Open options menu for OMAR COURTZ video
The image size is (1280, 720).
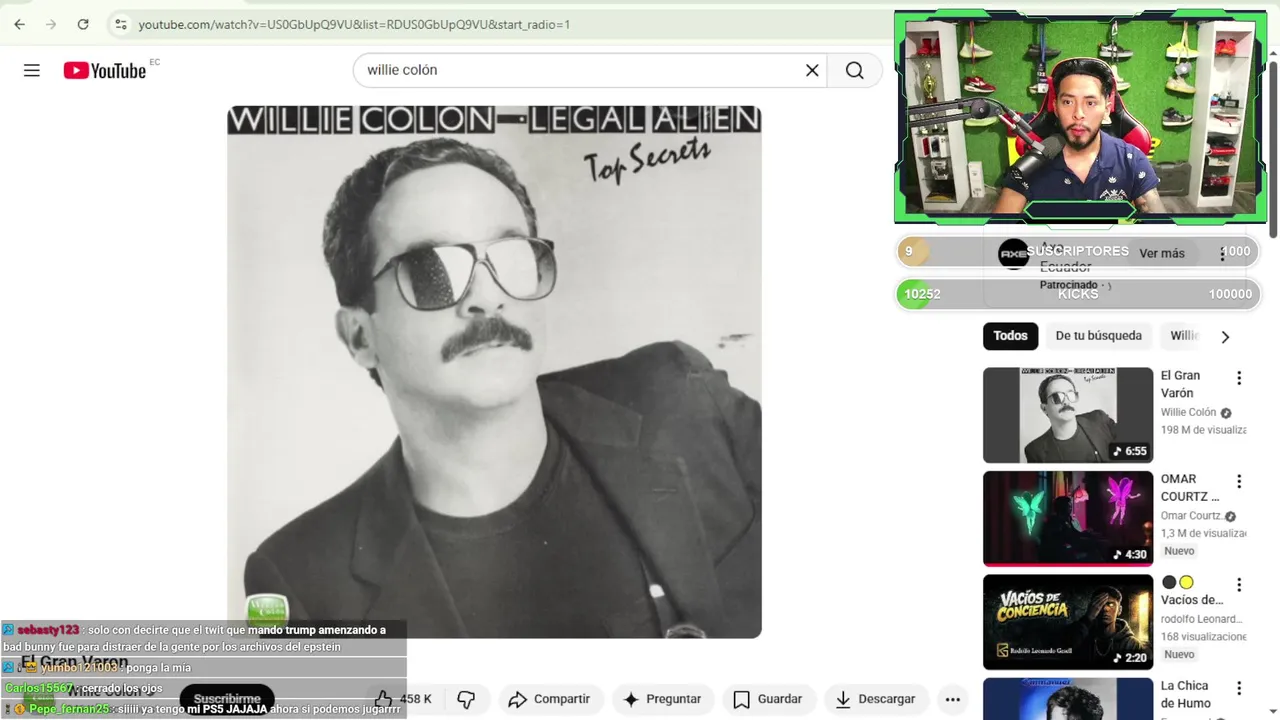[1239, 481]
